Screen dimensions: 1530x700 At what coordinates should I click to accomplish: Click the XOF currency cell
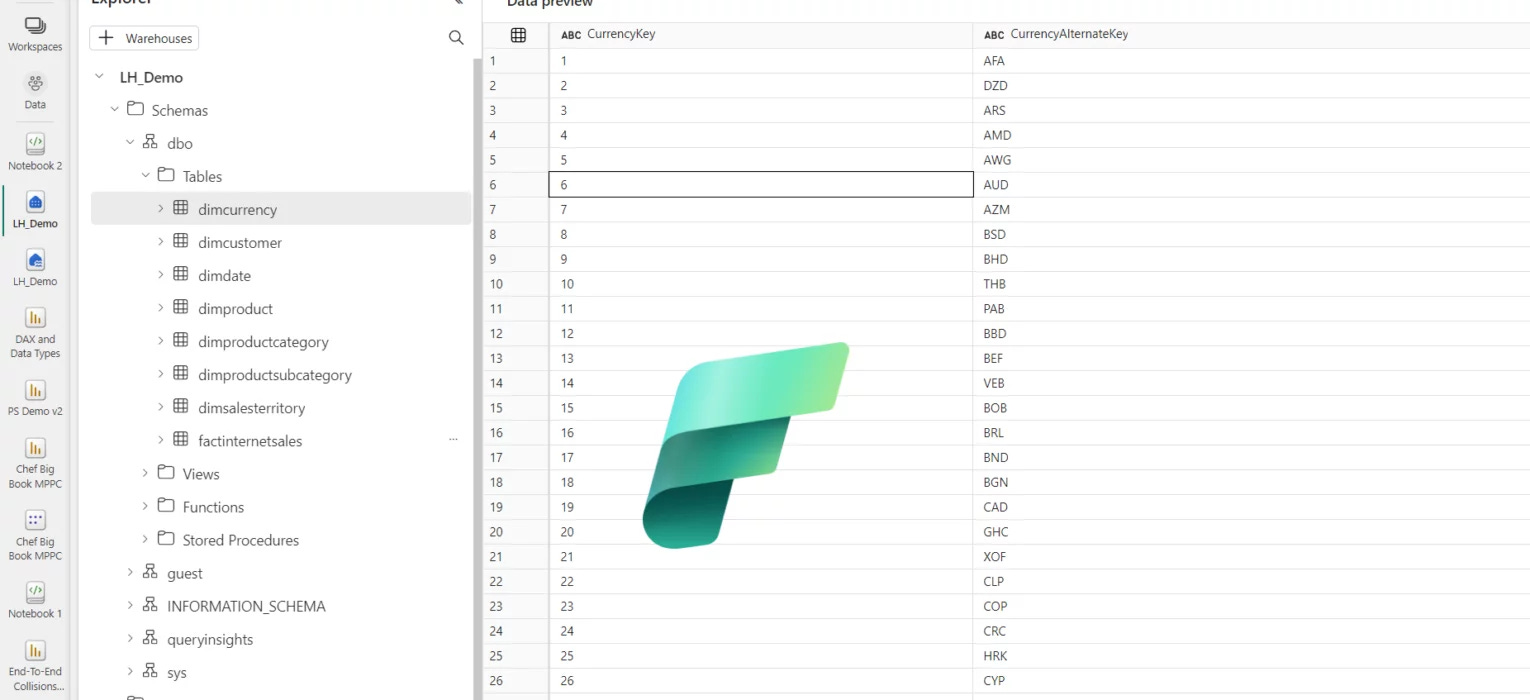tap(1251, 557)
